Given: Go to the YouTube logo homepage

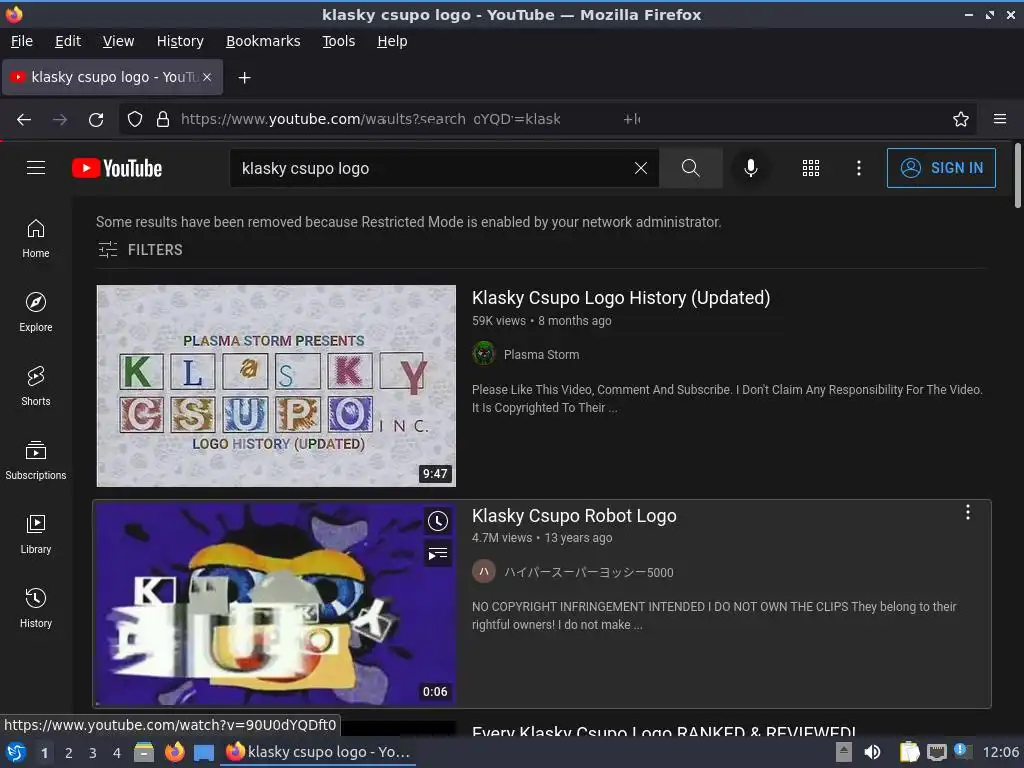Looking at the screenshot, I should (x=117, y=168).
